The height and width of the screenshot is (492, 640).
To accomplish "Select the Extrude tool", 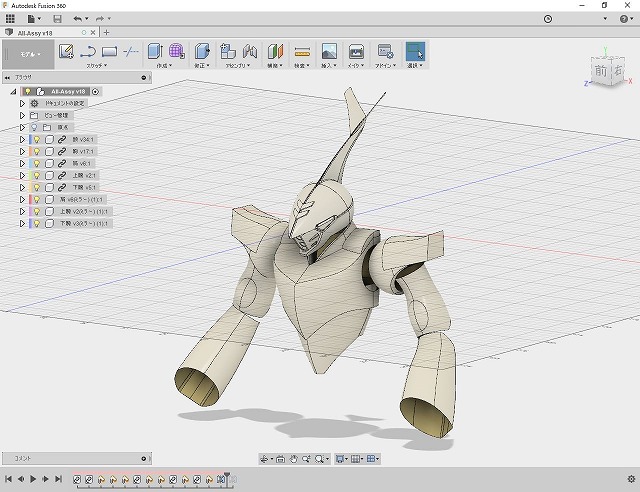I will coord(155,51).
